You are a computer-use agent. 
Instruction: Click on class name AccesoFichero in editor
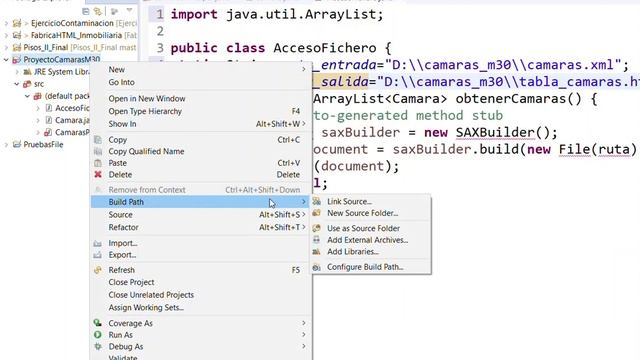pos(325,48)
